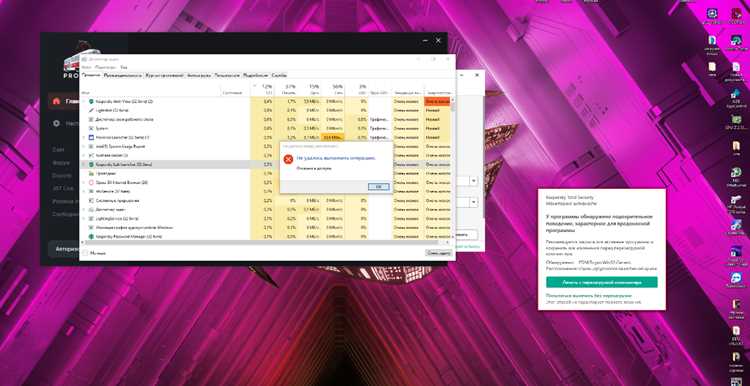Switch to the Подробности tab
Viewport: 750px width, 386px height.
pos(255,75)
